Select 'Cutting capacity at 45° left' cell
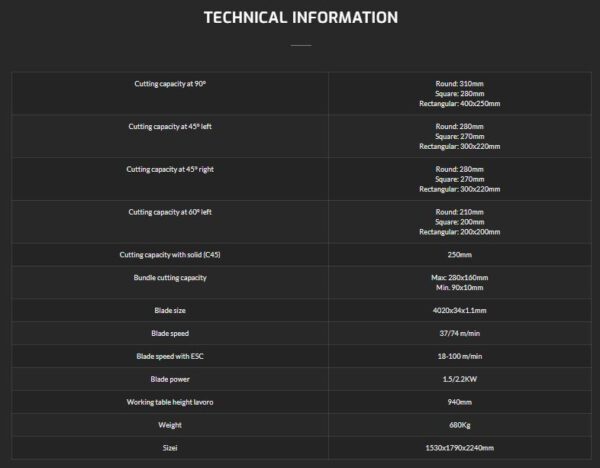600x468 pixels. click(x=170, y=136)
